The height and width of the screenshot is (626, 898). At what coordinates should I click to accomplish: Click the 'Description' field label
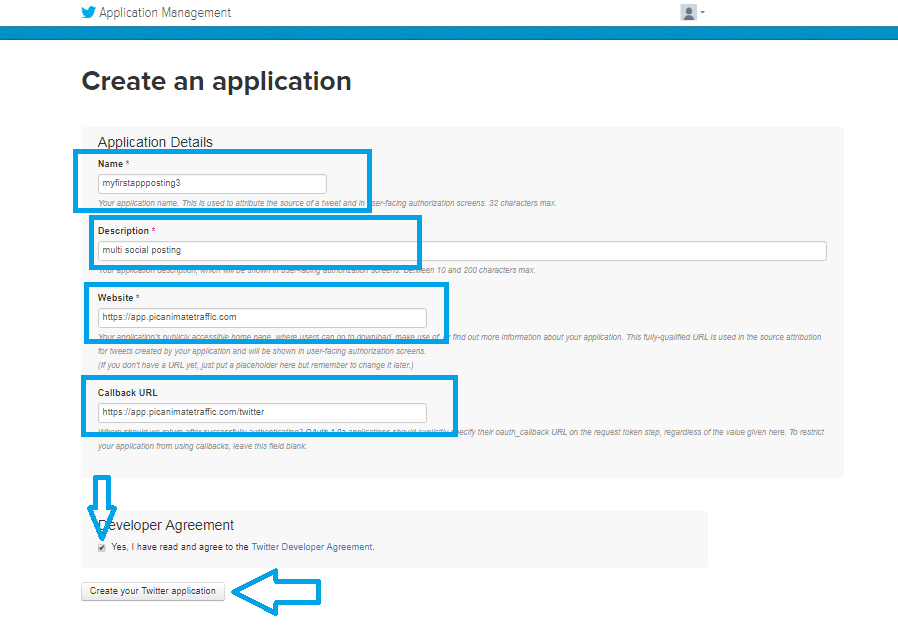[x=123, y=231]
